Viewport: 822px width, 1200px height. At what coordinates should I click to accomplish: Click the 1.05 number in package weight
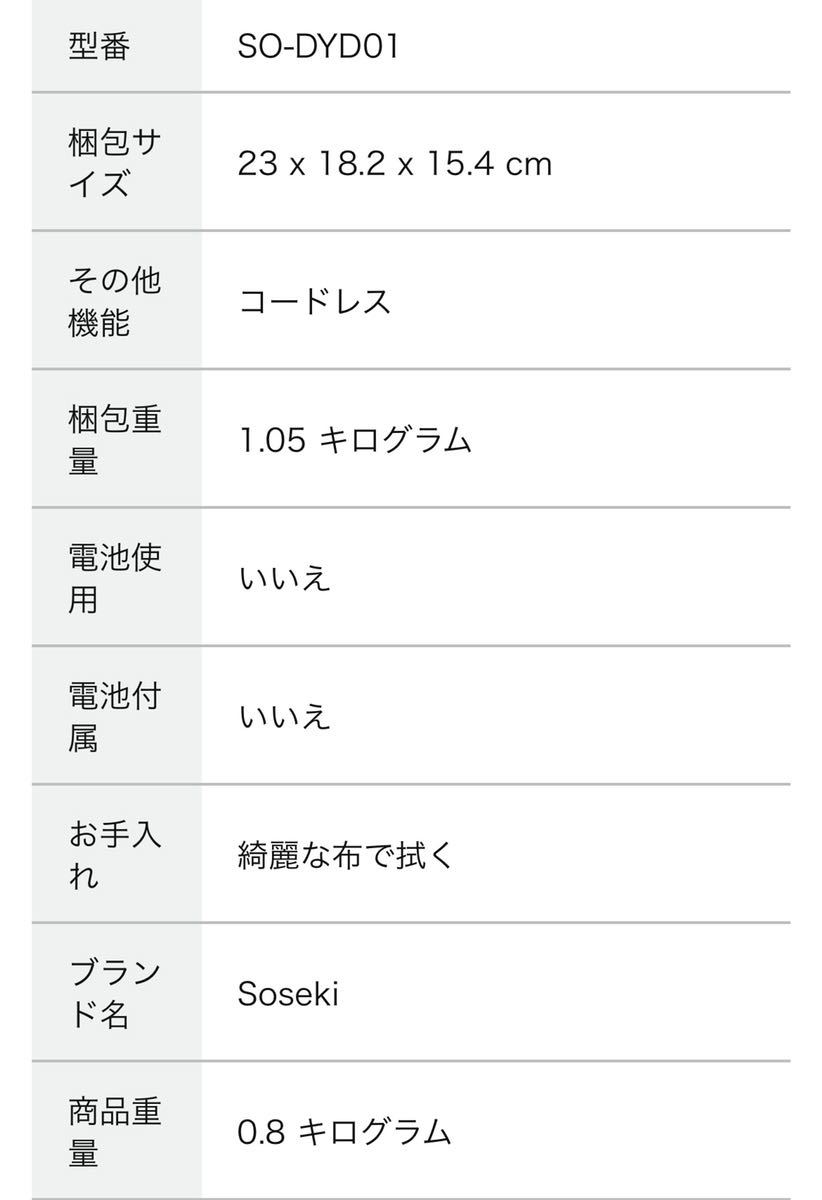(x=272, y=440)
